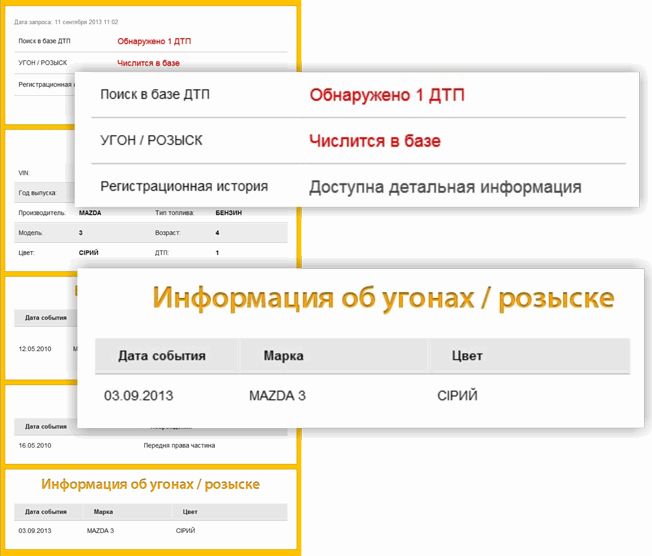Click 'Дата события' header above 12.05.2010
Viewport: 652px width, 556px height.
(x=46, y=318)
